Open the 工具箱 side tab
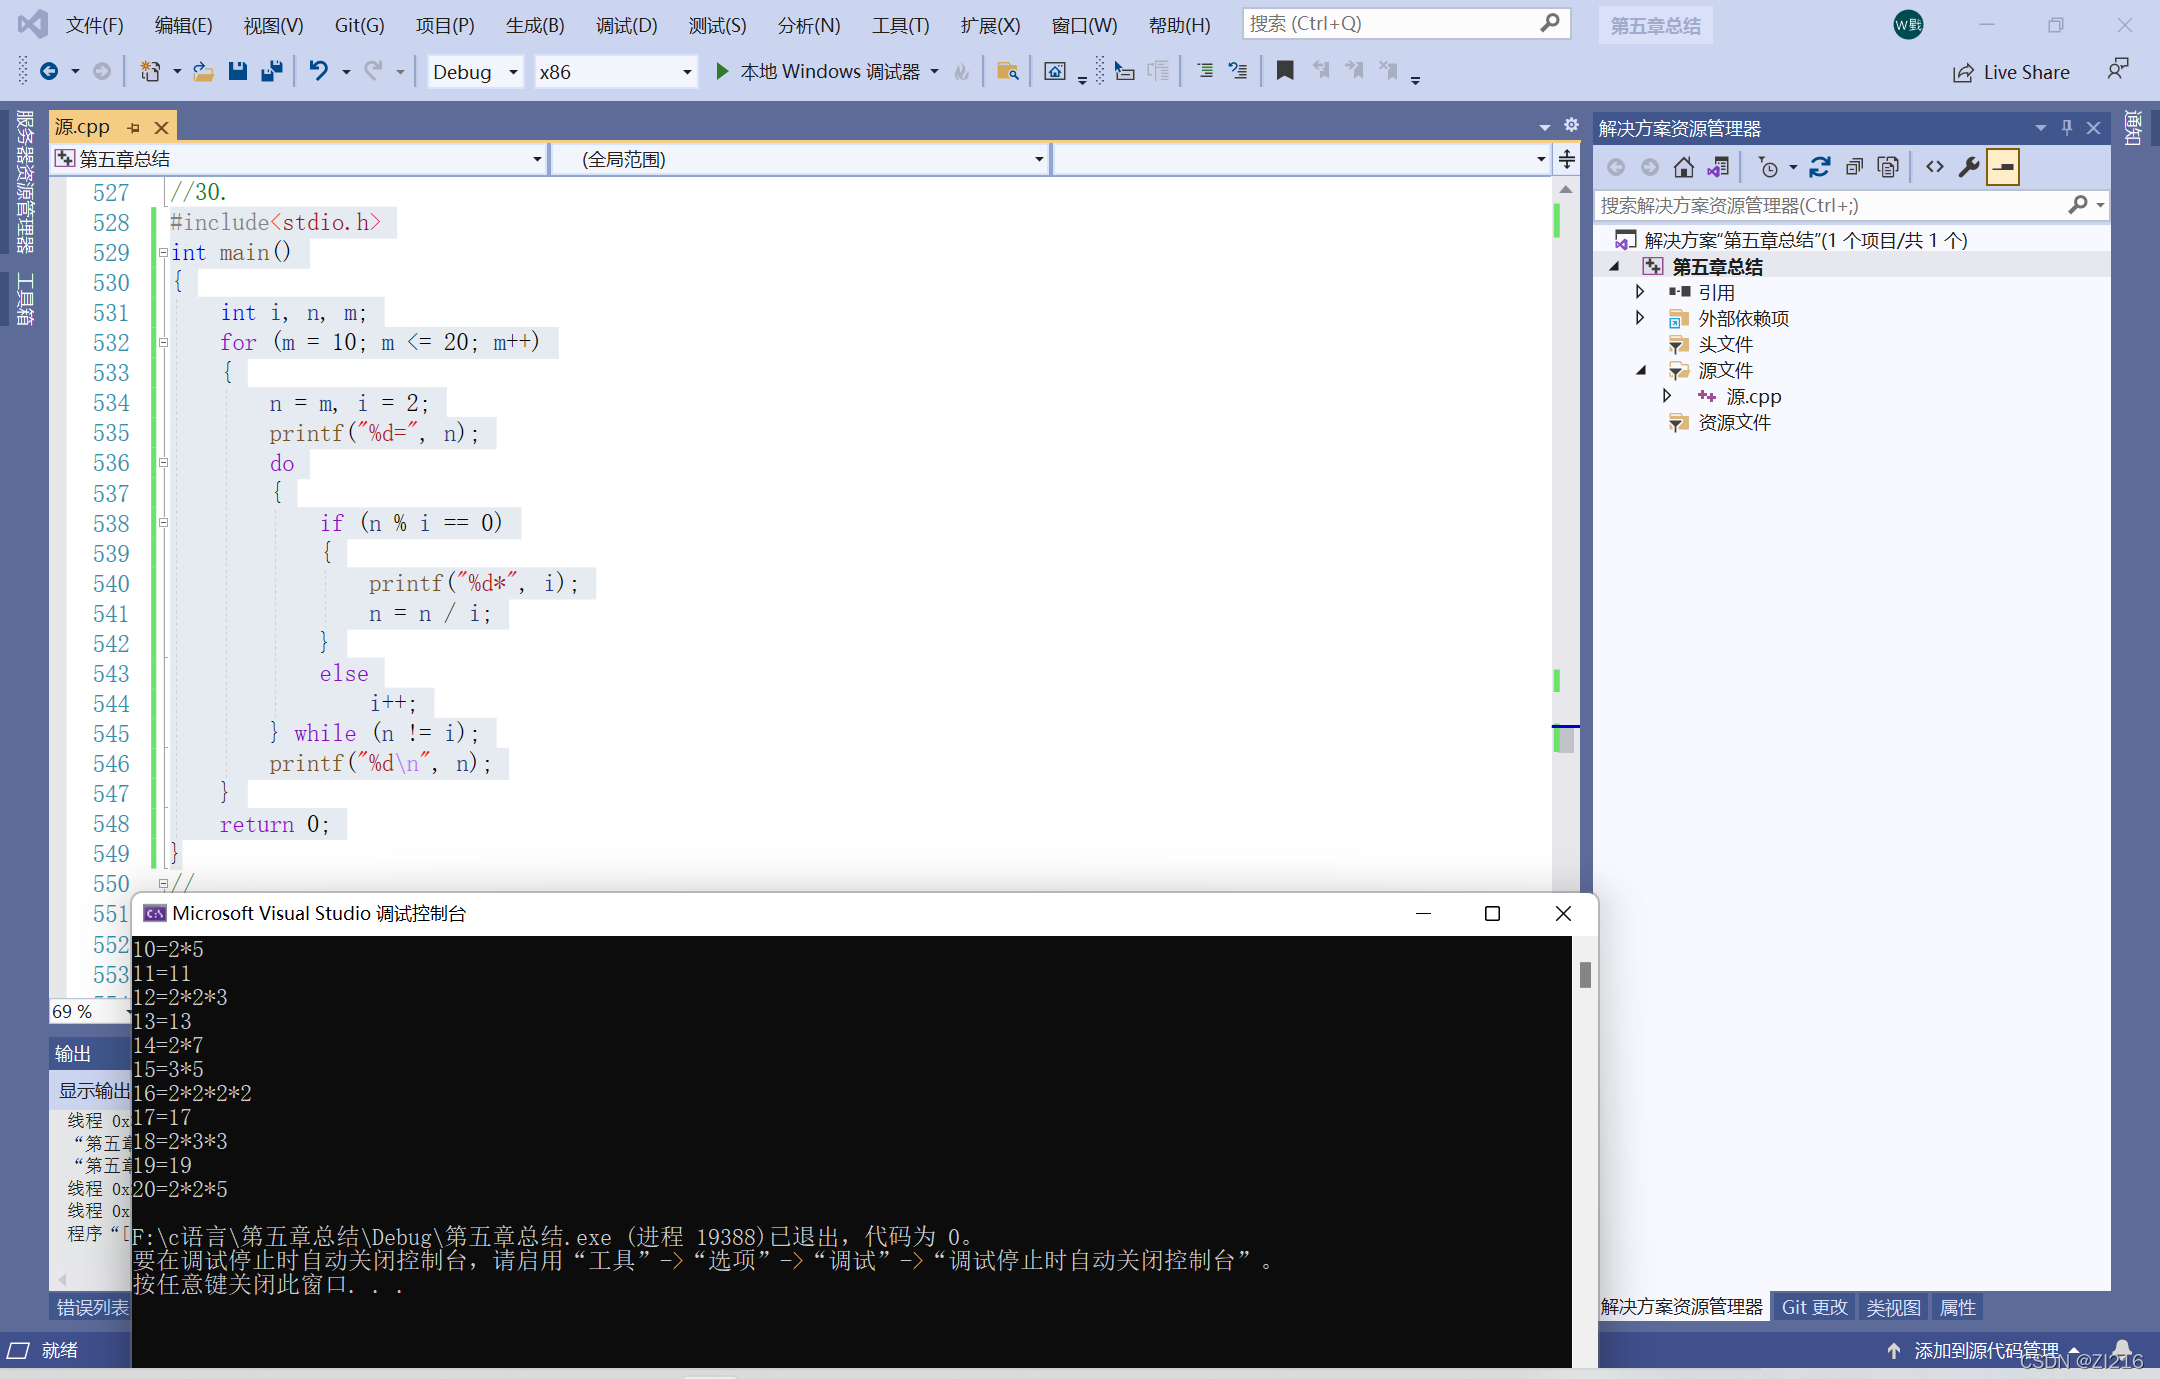The image size is (2160, 1379). coord(25,299)
